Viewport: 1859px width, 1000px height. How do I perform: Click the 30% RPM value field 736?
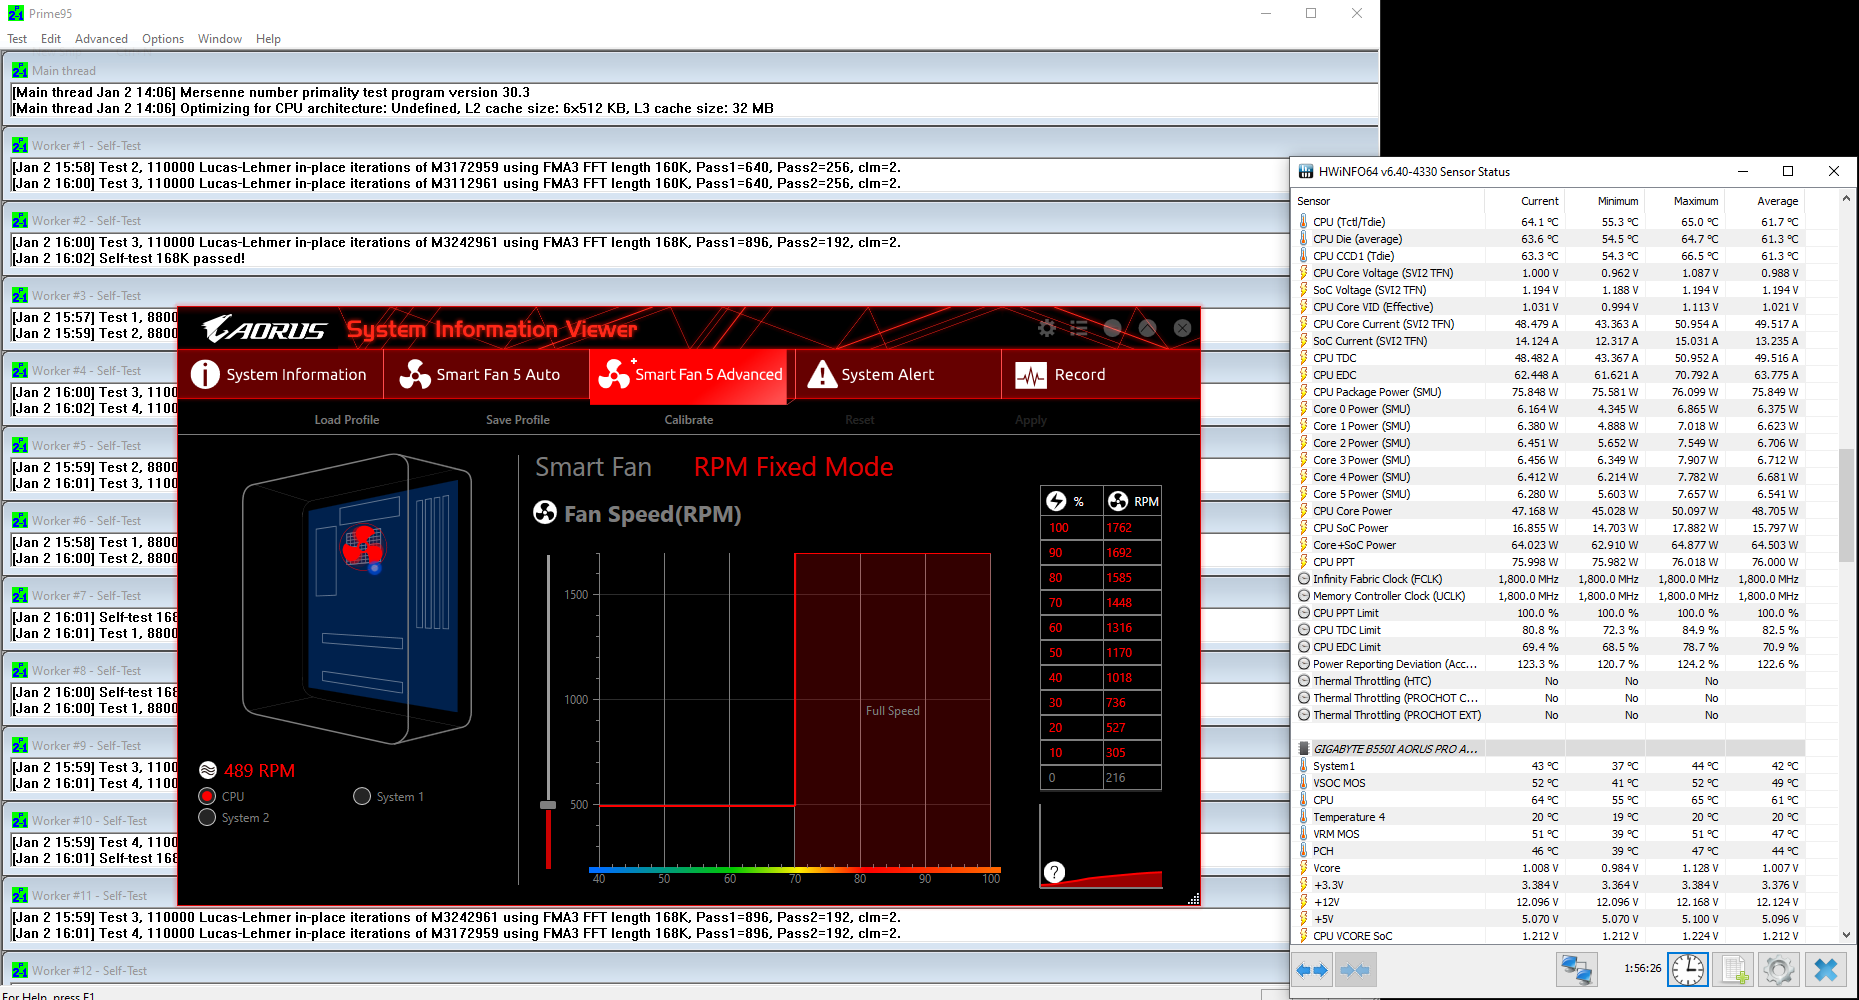(1132, 703)
